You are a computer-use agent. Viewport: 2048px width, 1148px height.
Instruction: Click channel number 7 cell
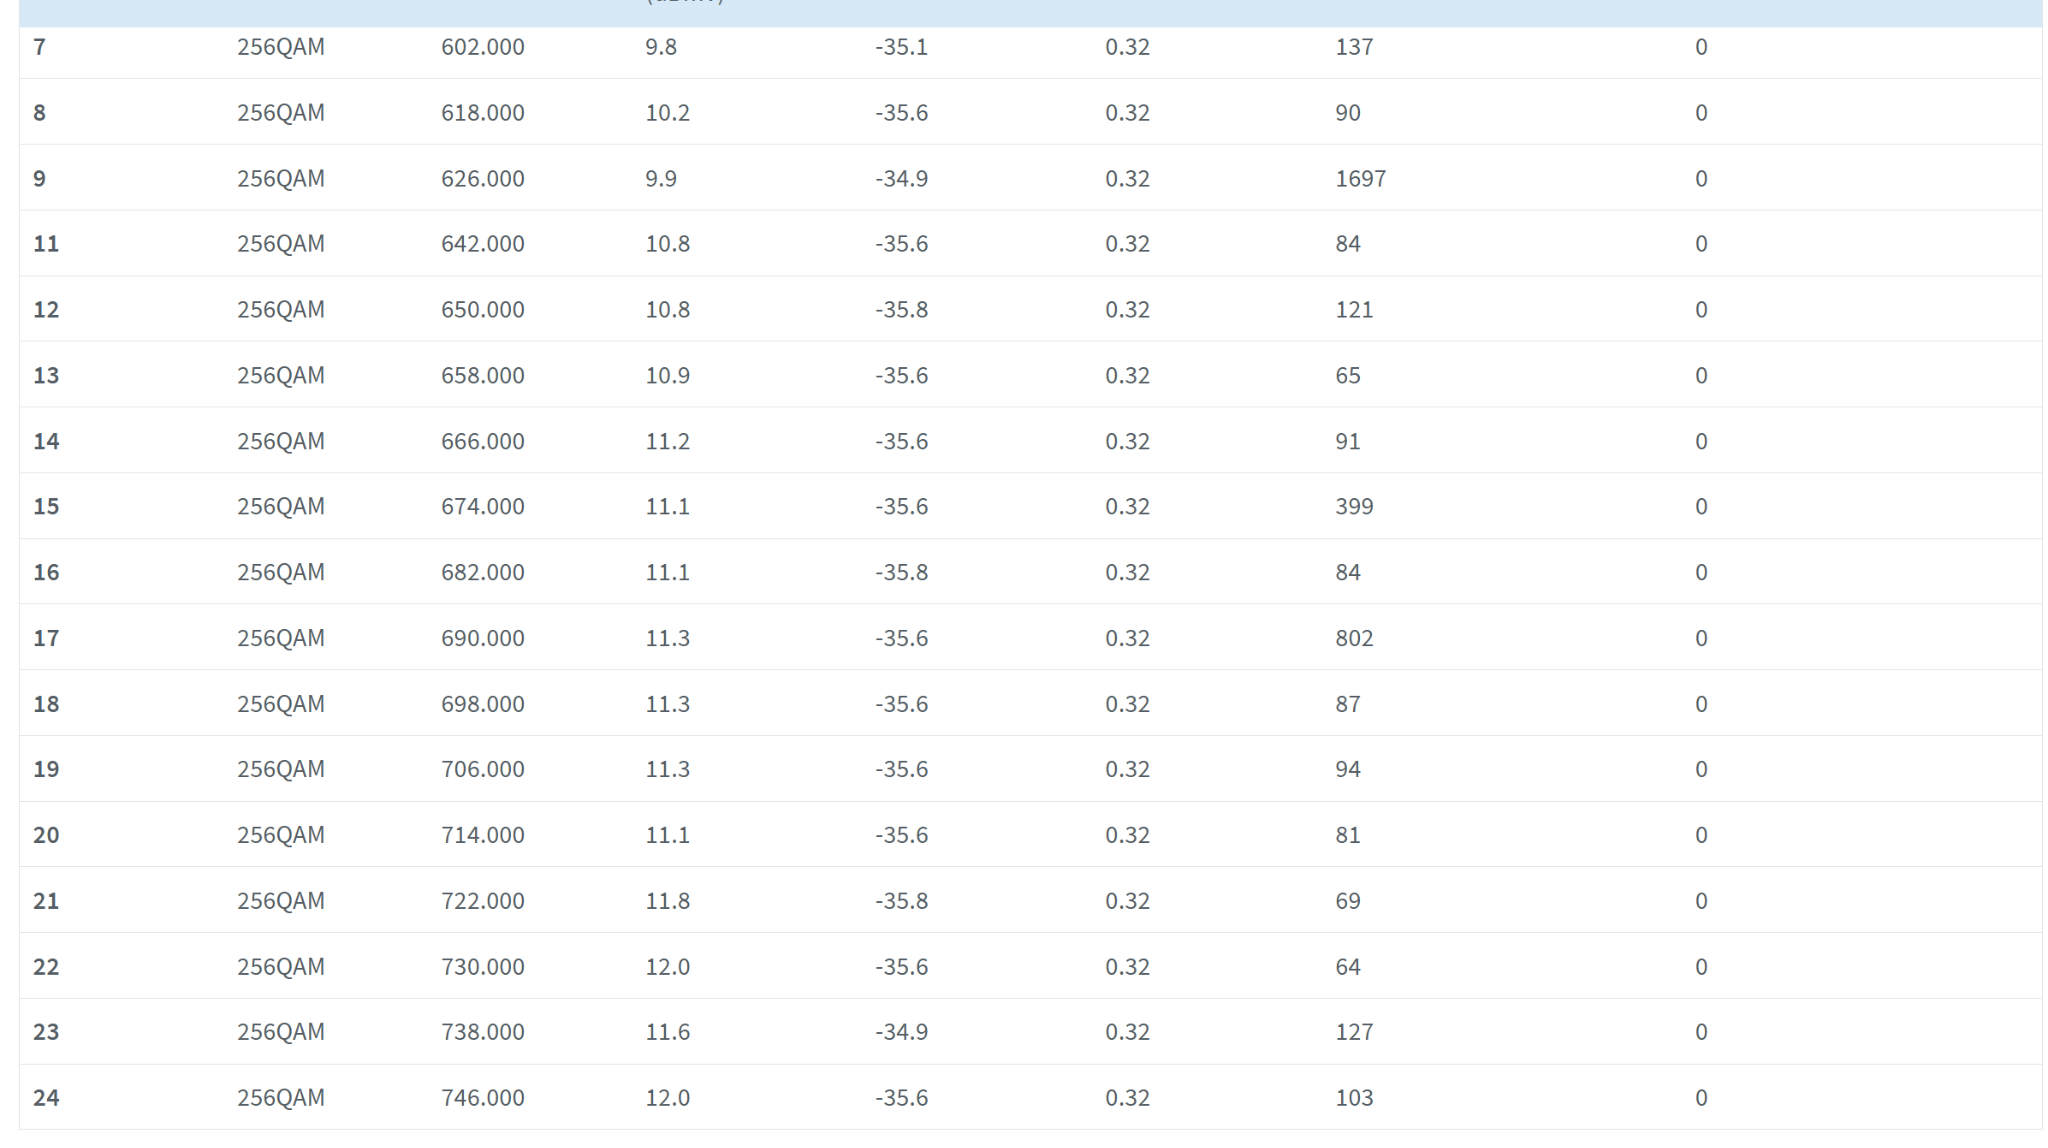click(39, 47)
